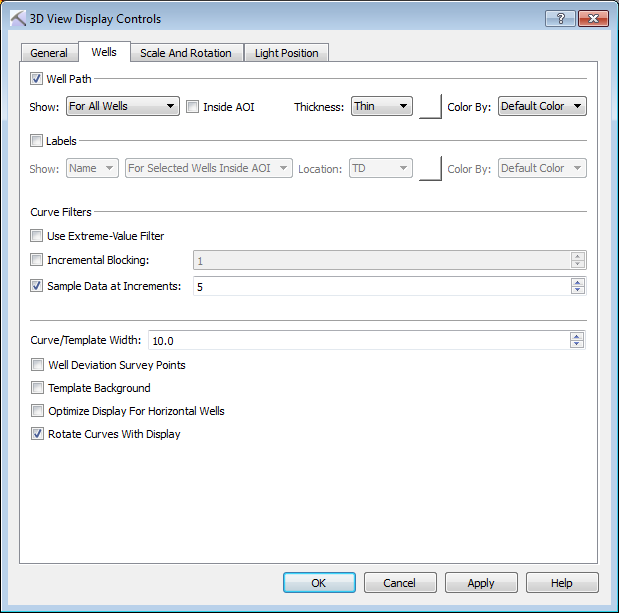Open the Well Path color swatch
619x613 pixels.
click(430, 106)
